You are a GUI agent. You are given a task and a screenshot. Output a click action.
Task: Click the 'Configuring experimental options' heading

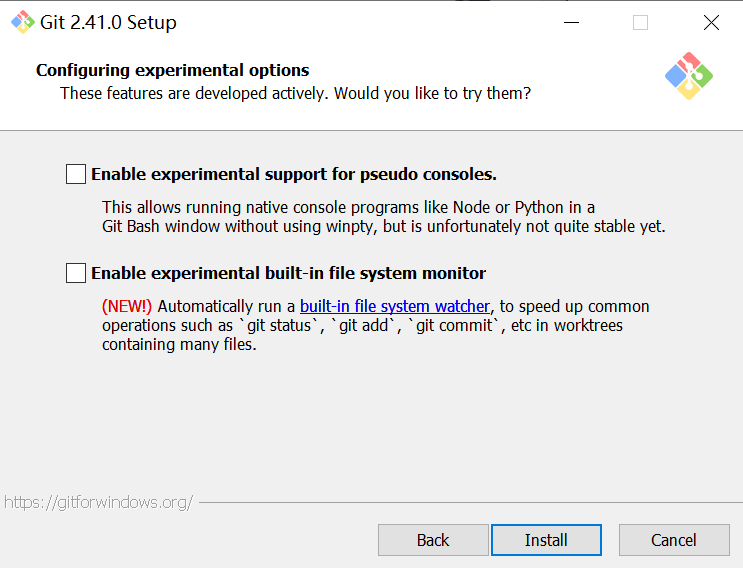pyautogui.click(x=172, y=70)
